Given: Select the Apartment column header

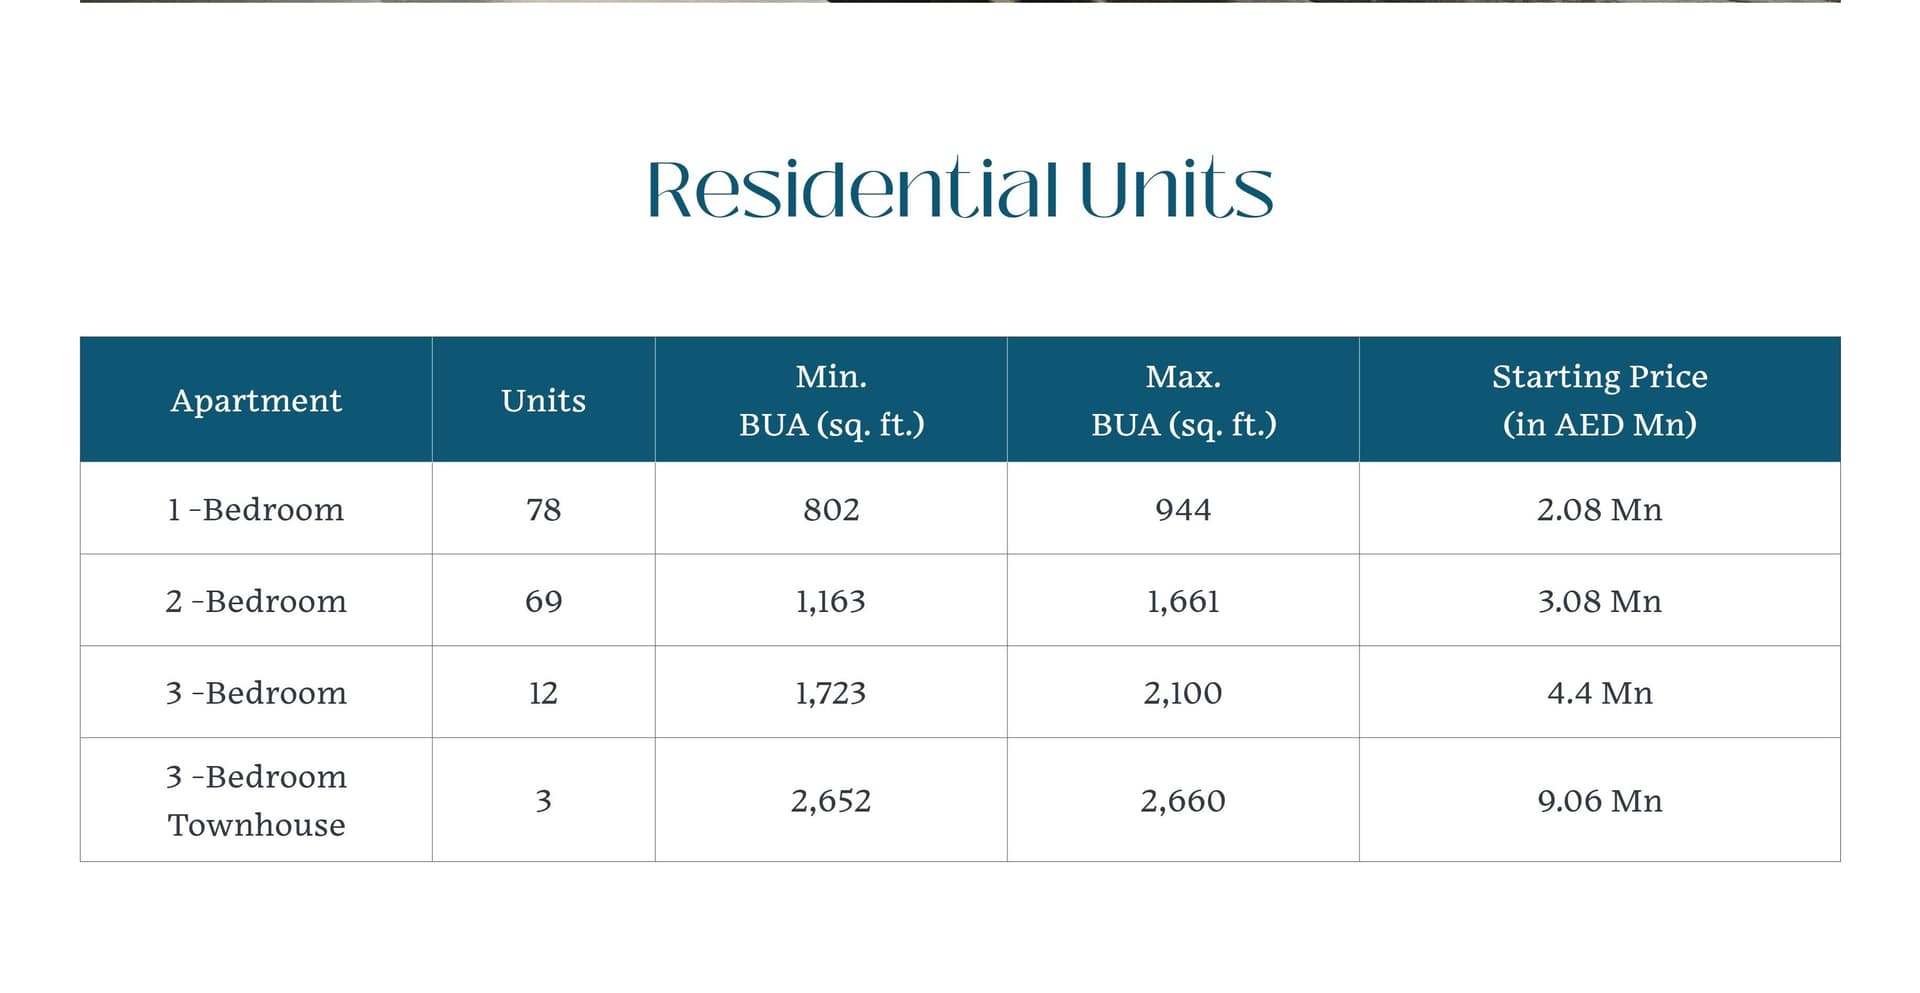Looking at the screenshot, I should pyautogui.click(x=256, y=400).
